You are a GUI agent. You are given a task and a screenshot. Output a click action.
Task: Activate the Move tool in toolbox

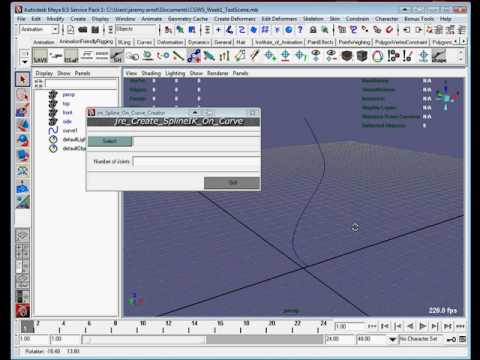22,125
